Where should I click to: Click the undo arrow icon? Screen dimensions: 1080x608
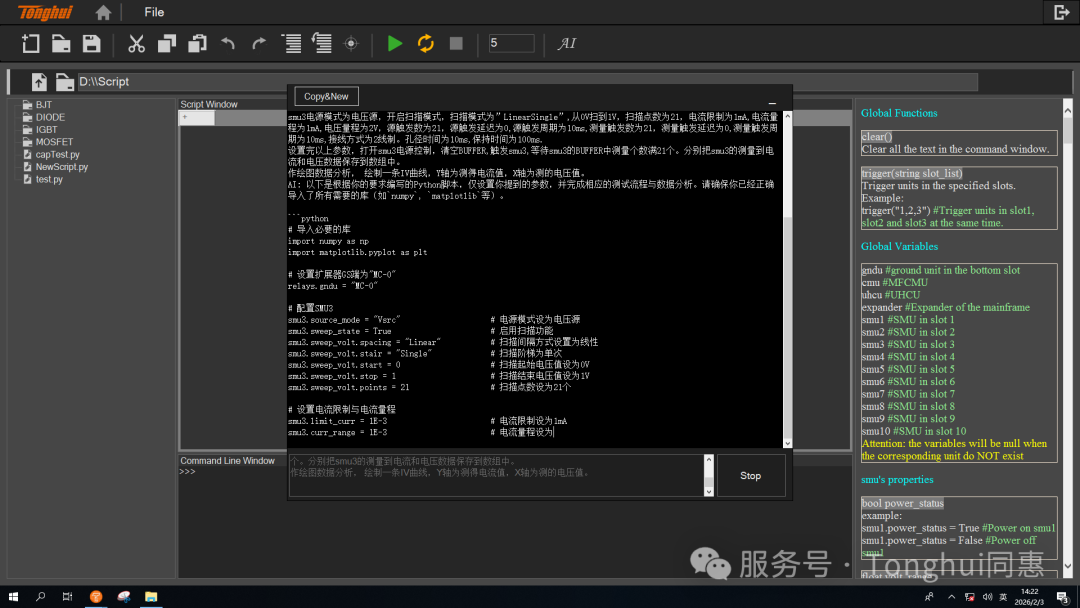pyautogui.click(x=228, y=43)
